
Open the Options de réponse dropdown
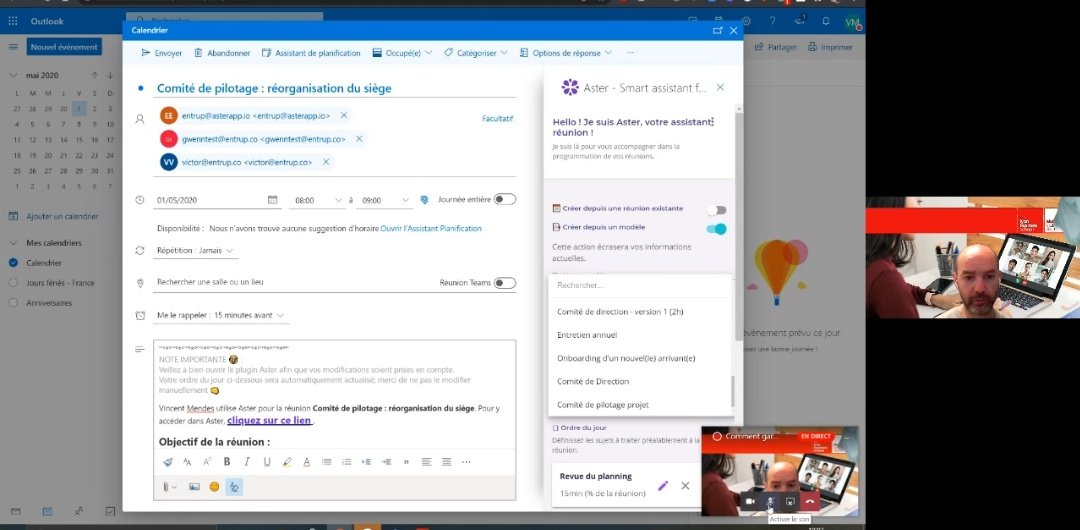pos(565,53)
